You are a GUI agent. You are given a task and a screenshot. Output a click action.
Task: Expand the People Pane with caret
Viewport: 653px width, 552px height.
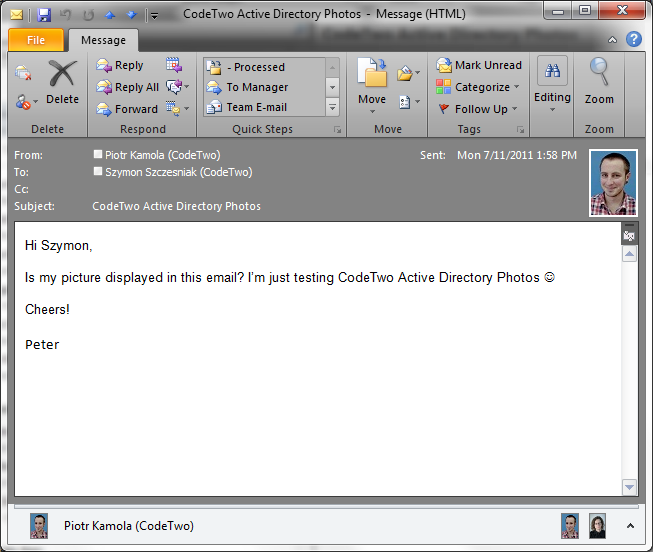[x=631, y=526]
